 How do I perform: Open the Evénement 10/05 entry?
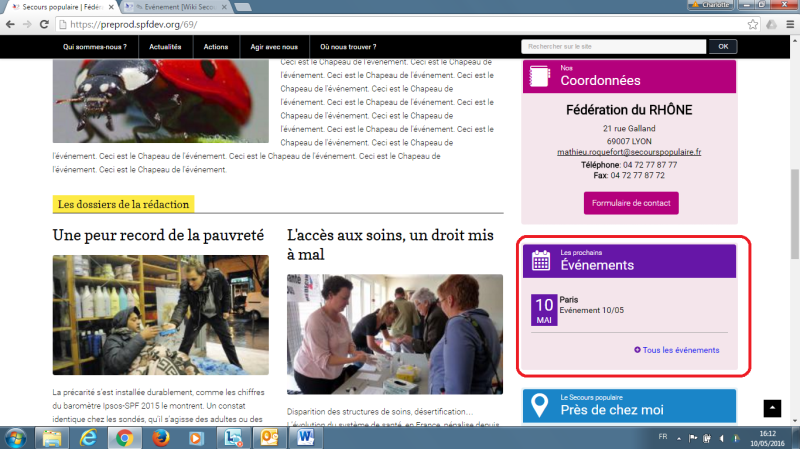[x=592, y=310]
